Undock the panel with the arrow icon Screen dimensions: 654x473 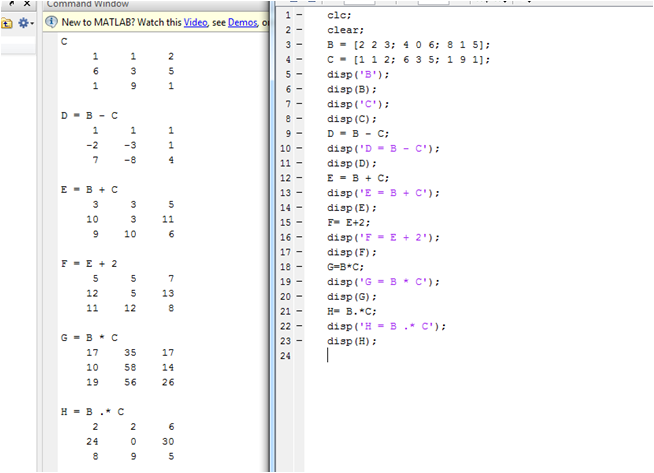[x=12, y=3]
